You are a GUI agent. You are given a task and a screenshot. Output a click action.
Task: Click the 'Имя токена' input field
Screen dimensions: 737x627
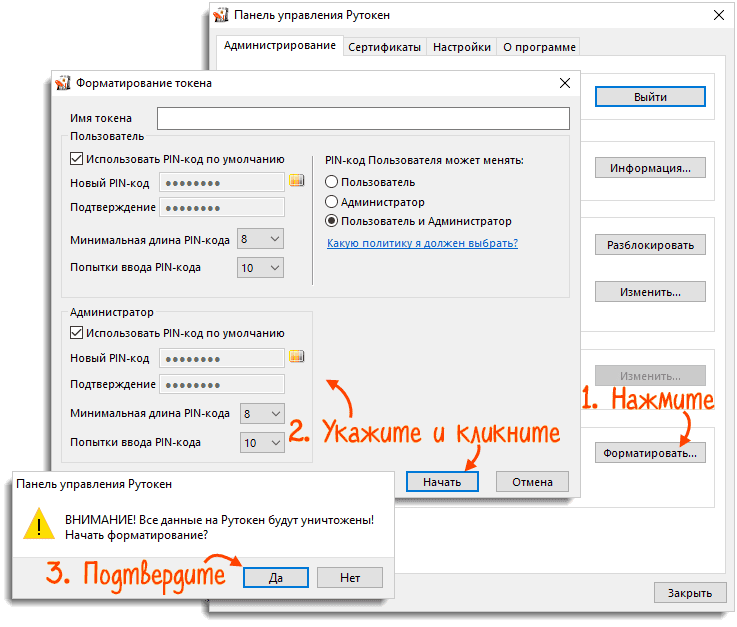(x=363, y=118)
